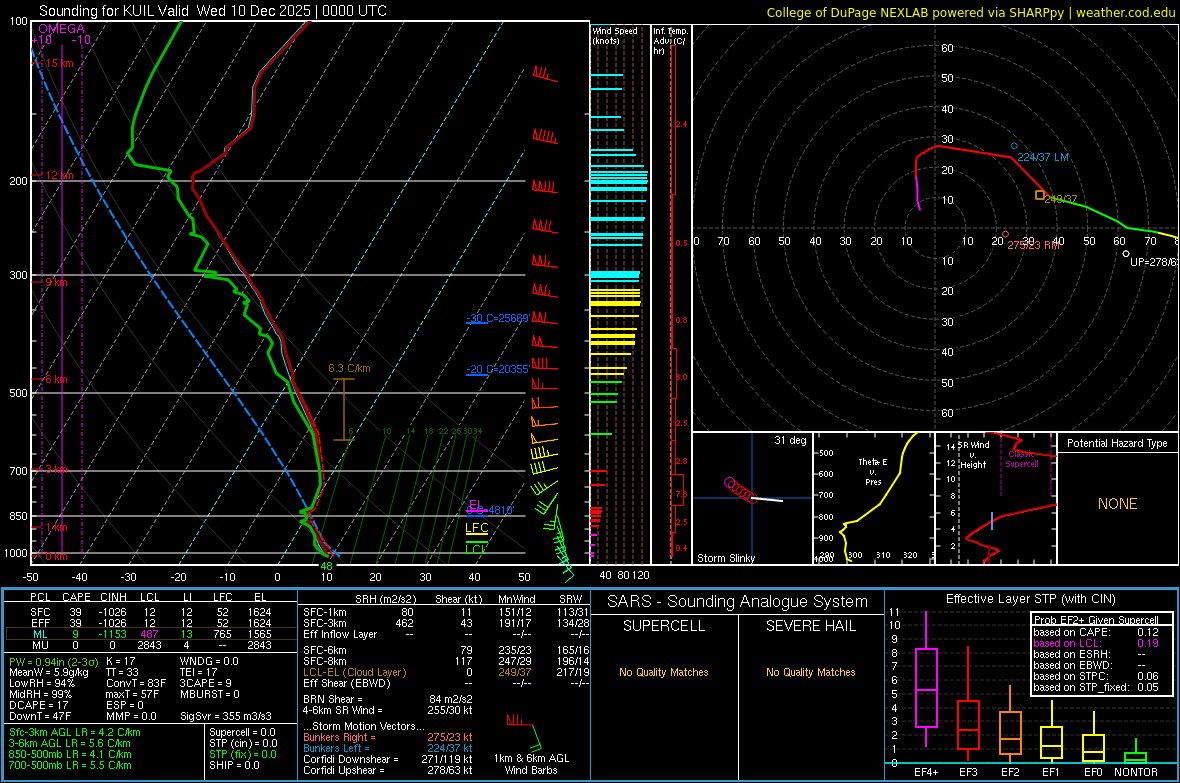Click the 'based on LCL: 0.19' line
The width and height of the screenshot is (1180, 783).
point(1096,643)
